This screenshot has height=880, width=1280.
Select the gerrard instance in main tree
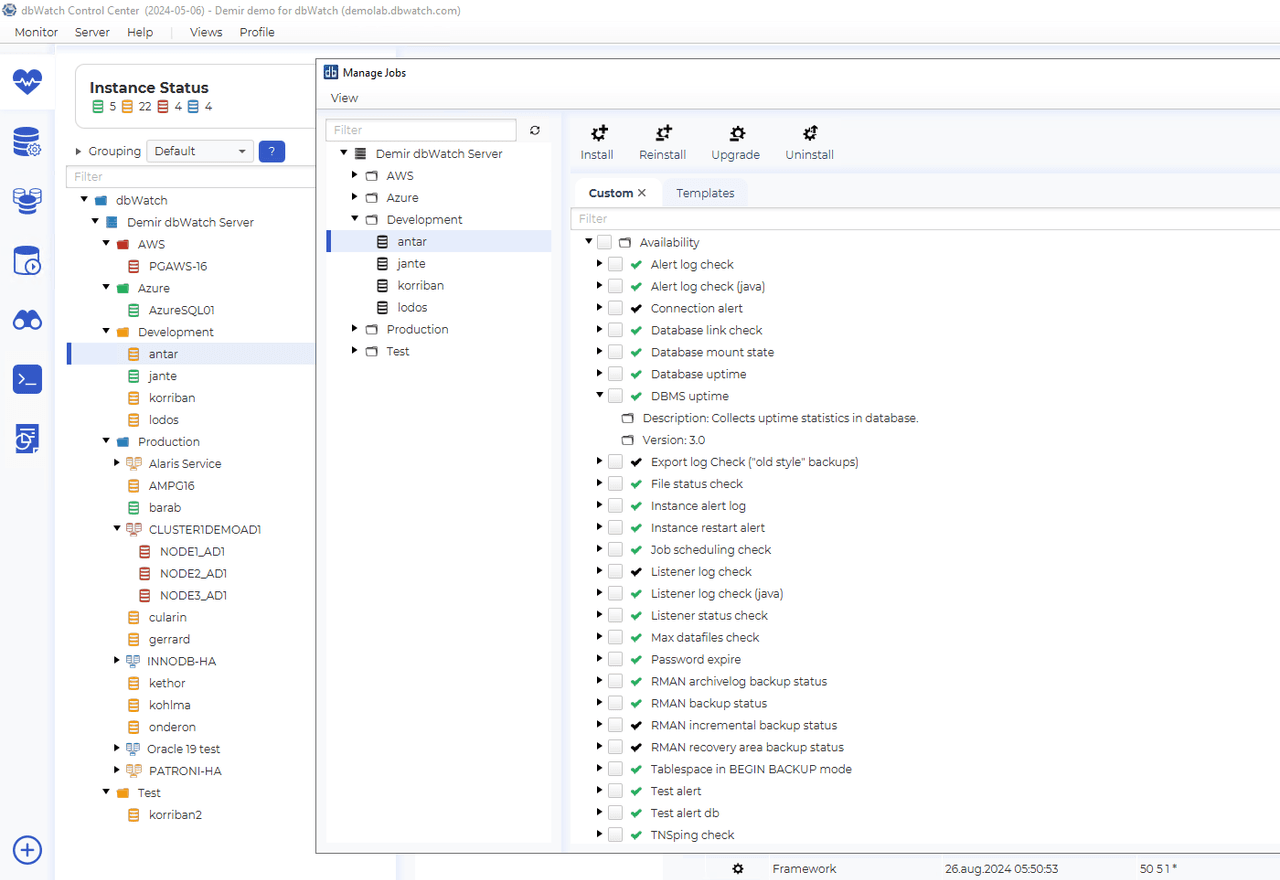[169, 639]
